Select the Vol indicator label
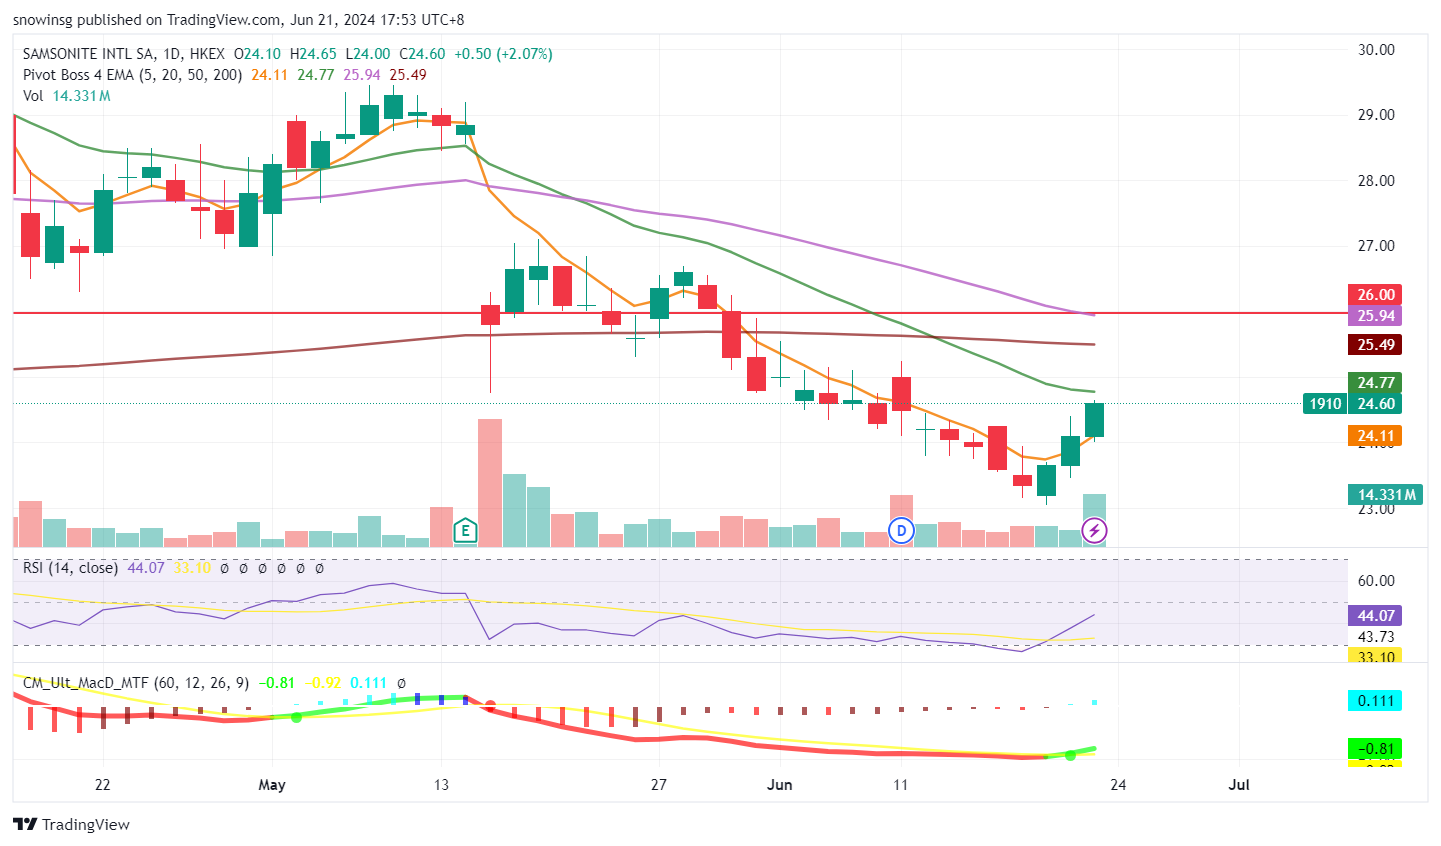Viewport: 1441px width, 846px height. click(x=33, y=96)
